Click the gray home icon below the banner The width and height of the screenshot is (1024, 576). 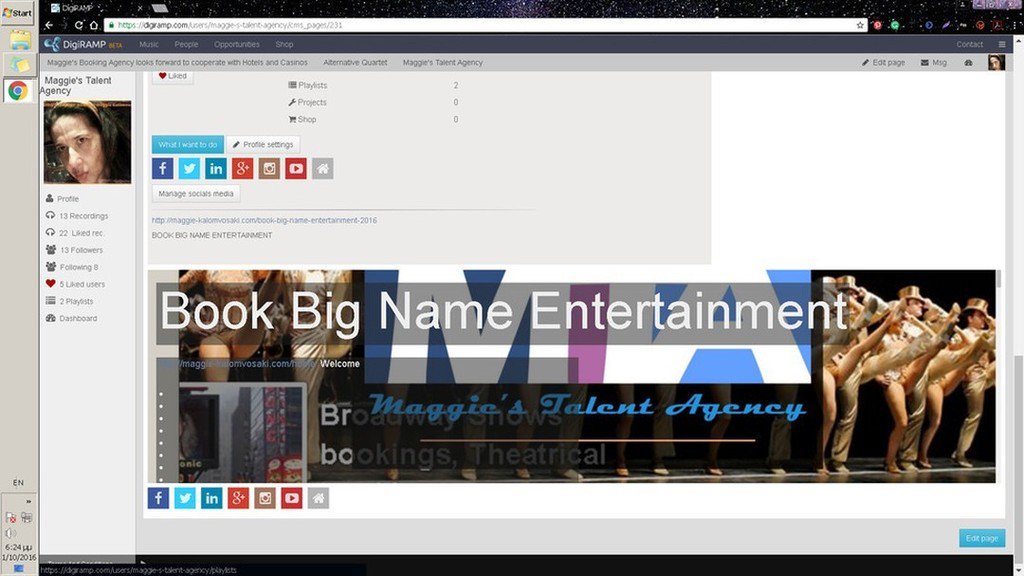click(319, 498)
